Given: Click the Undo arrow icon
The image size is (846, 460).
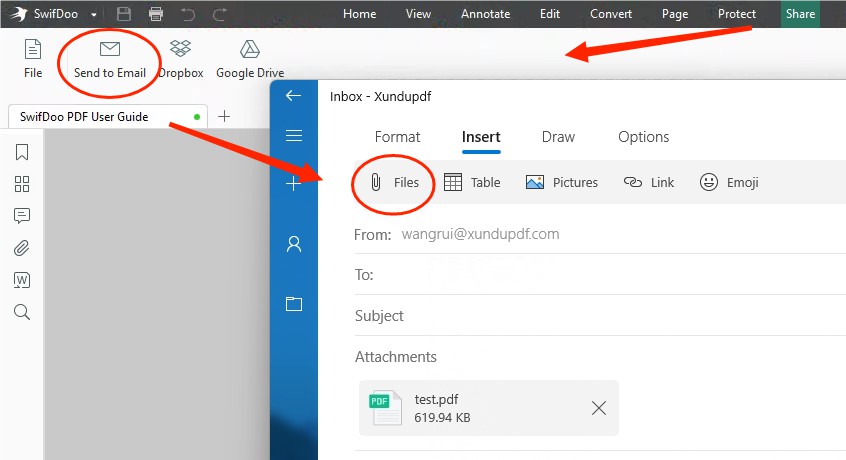Looking at the screenshot, I should 188,14.
